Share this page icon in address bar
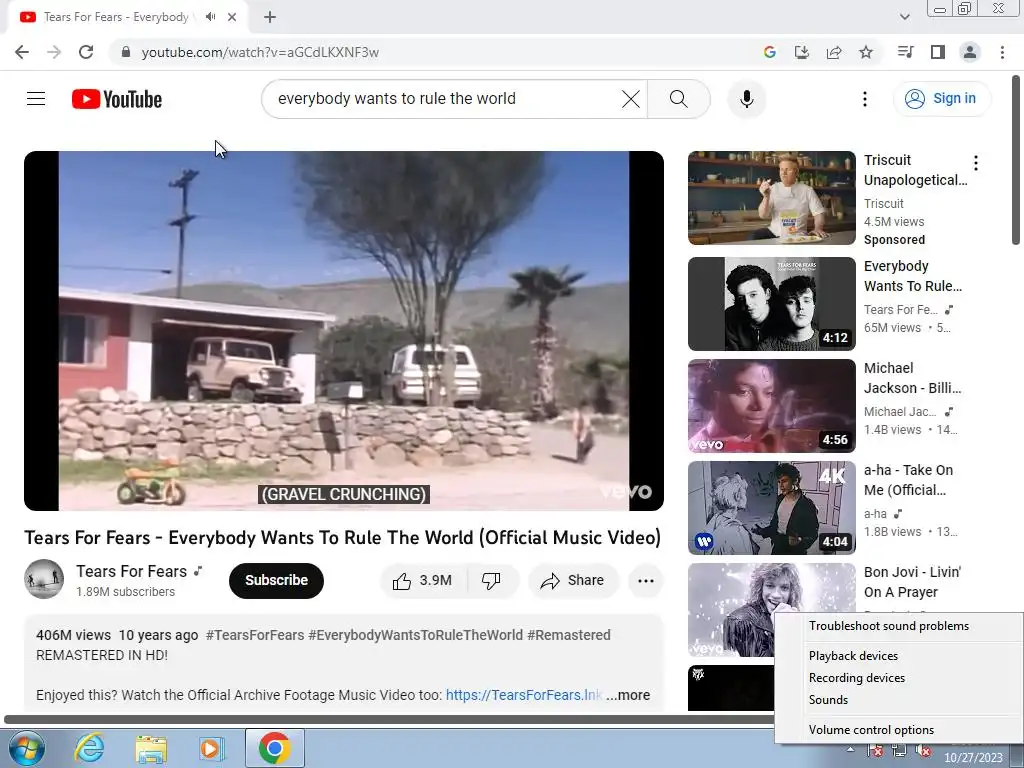Viewport: 1024px width, 768px height. coord(834,52)
